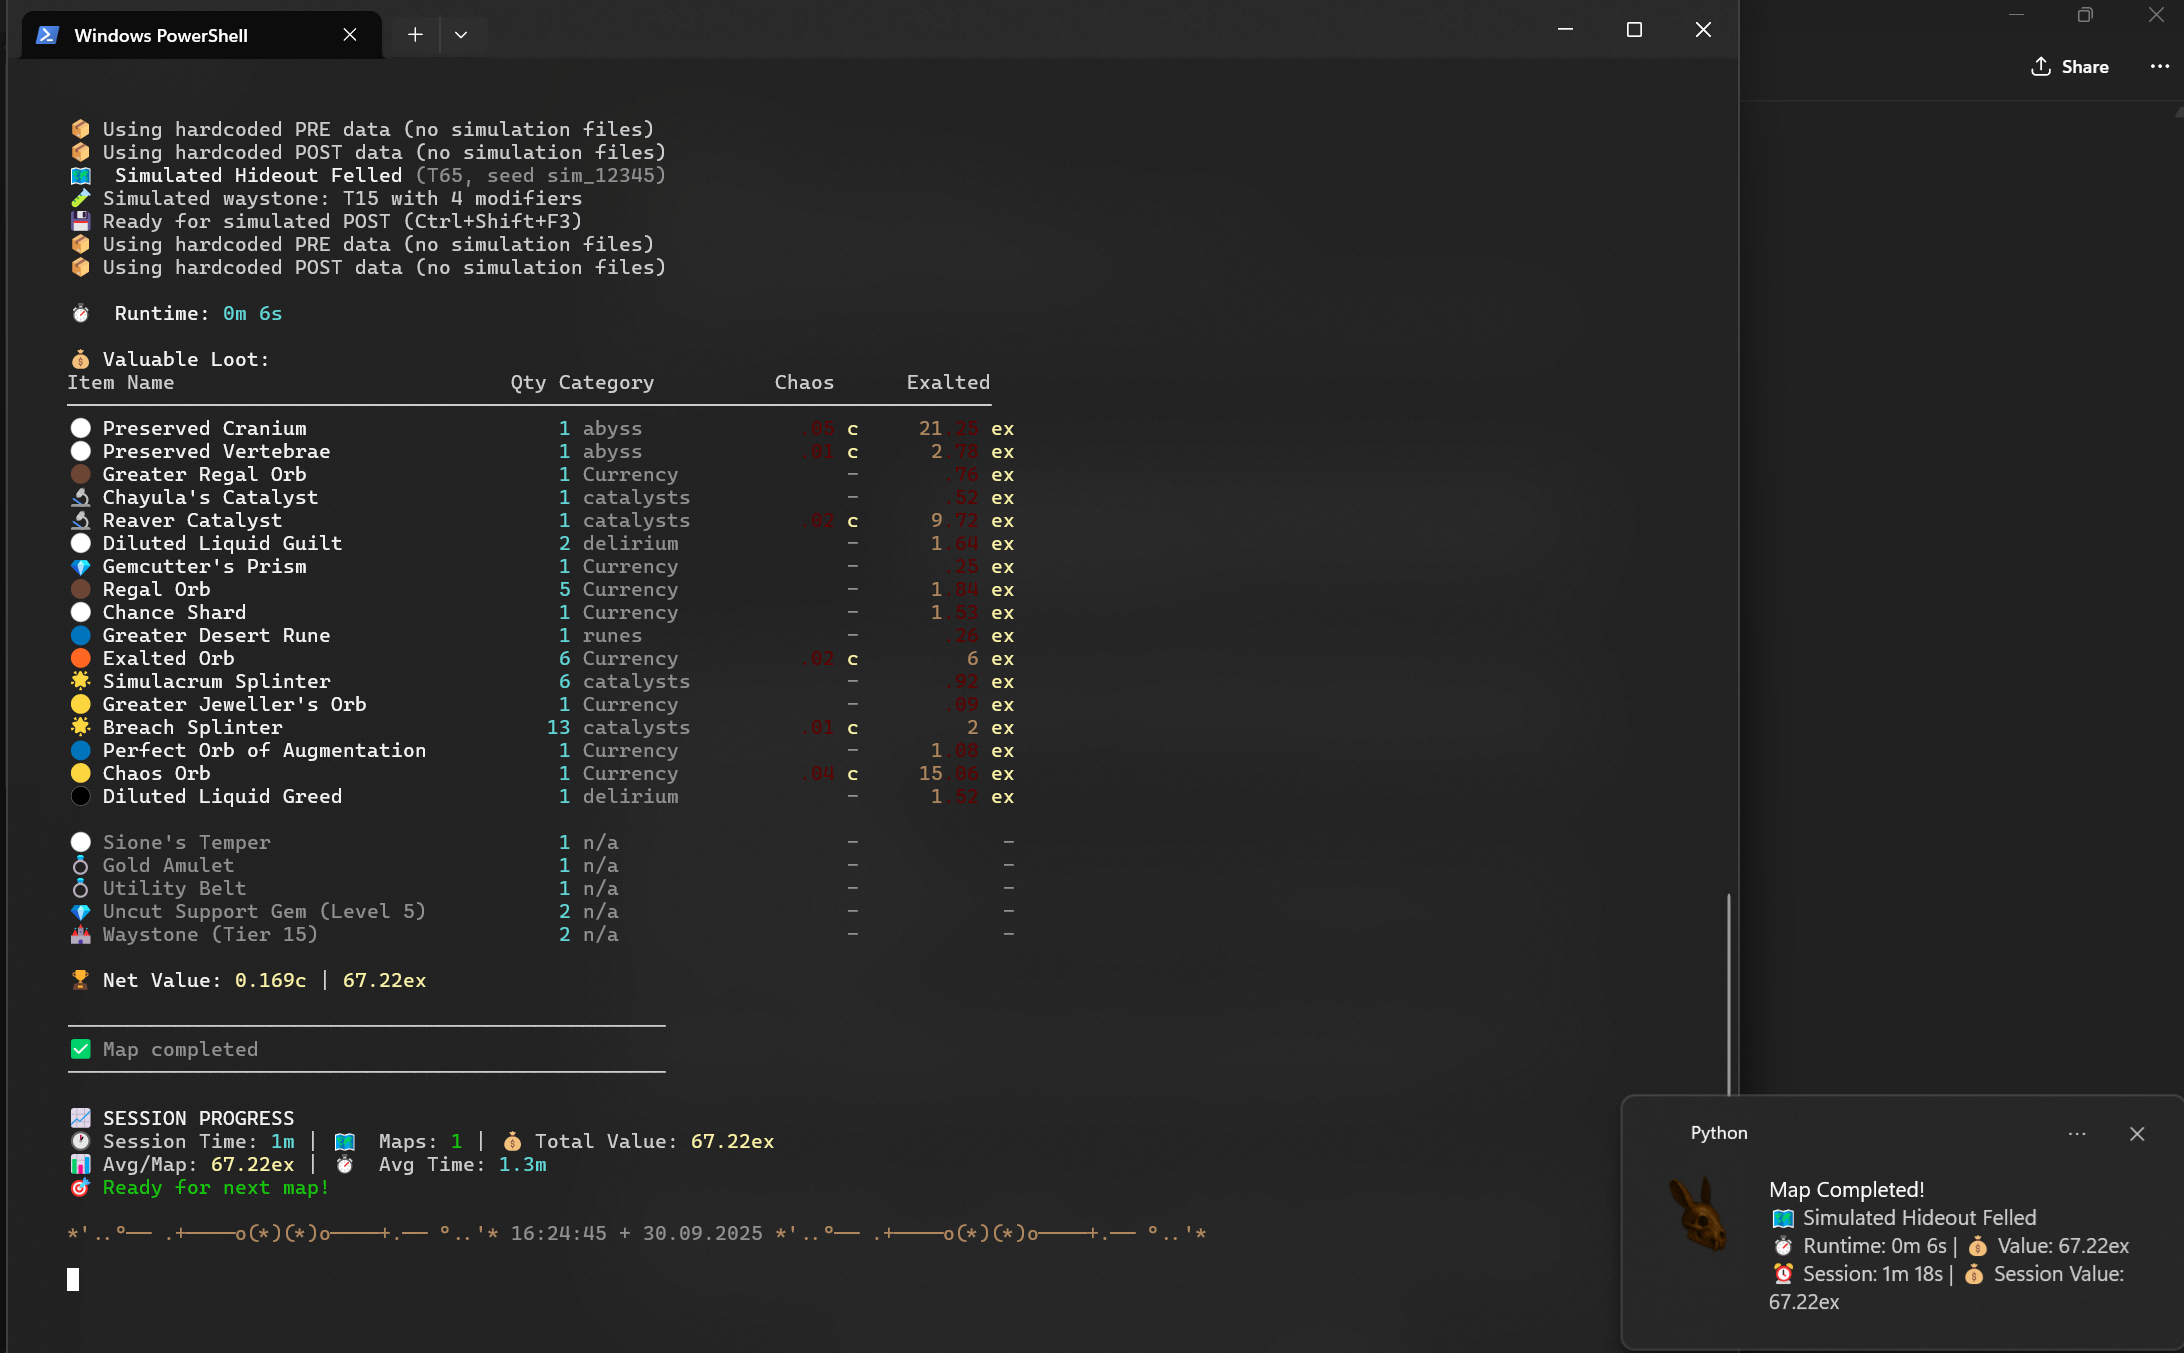This screenshot has width=2184, height=1353.
Task: Click the orange Exalted Orb circle icon
Action: [81, 658]
